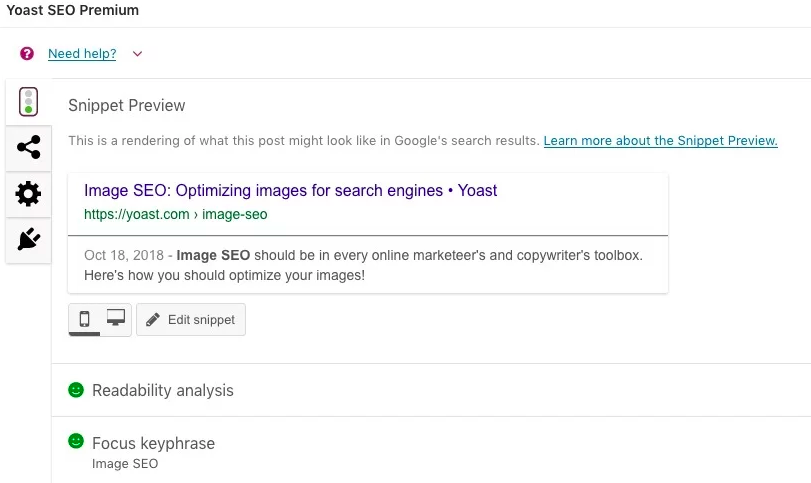Click the snippet URL yoast.com image-seo

coord(176,214)
